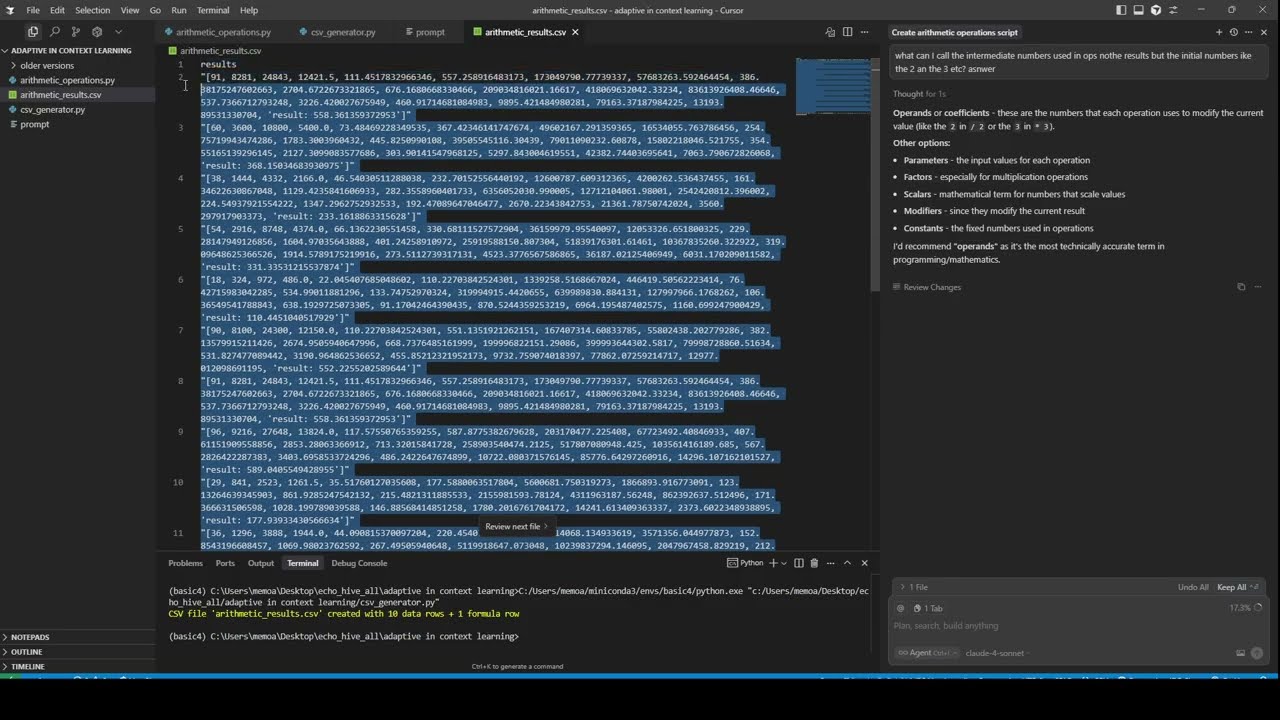Select arithmetic_results.csv in explorer
1280x720 pixels.
[77, 95]
